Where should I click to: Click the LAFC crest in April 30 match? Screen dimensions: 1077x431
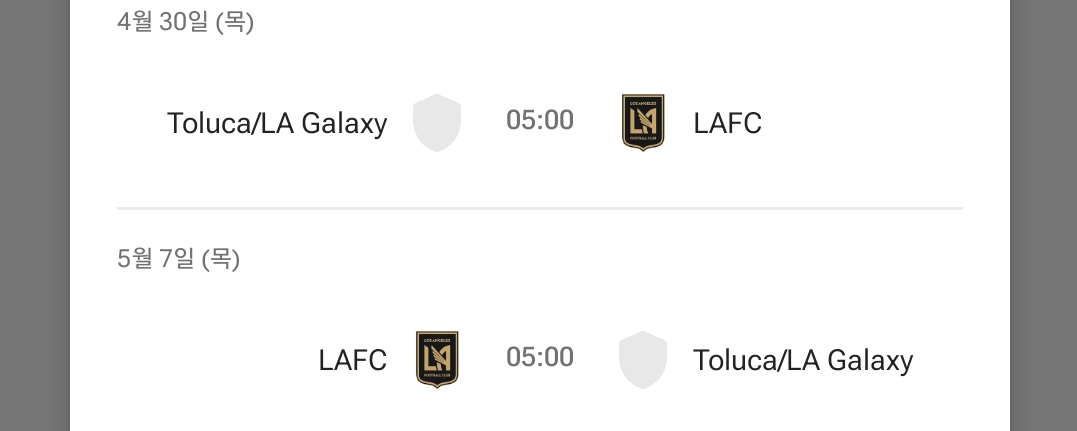click(x=642, y=123)
